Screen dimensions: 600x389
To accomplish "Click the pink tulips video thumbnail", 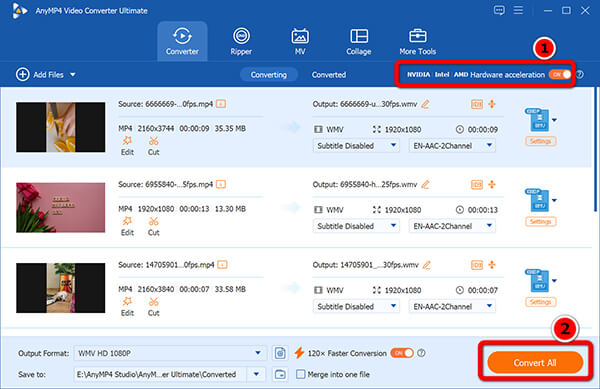I will [x=60, y=207].
